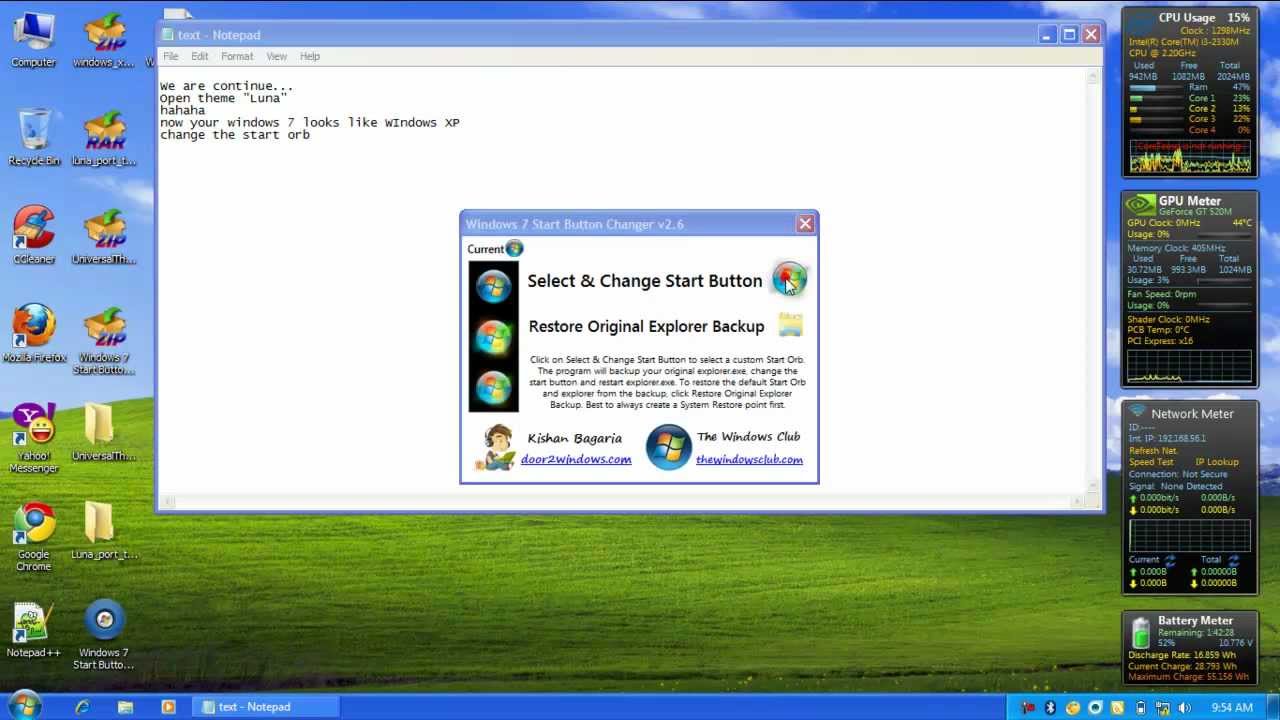Select the windows_x... ZIP archive icon
Viewport: 1280px width, 720px height.
coord(104,40)
